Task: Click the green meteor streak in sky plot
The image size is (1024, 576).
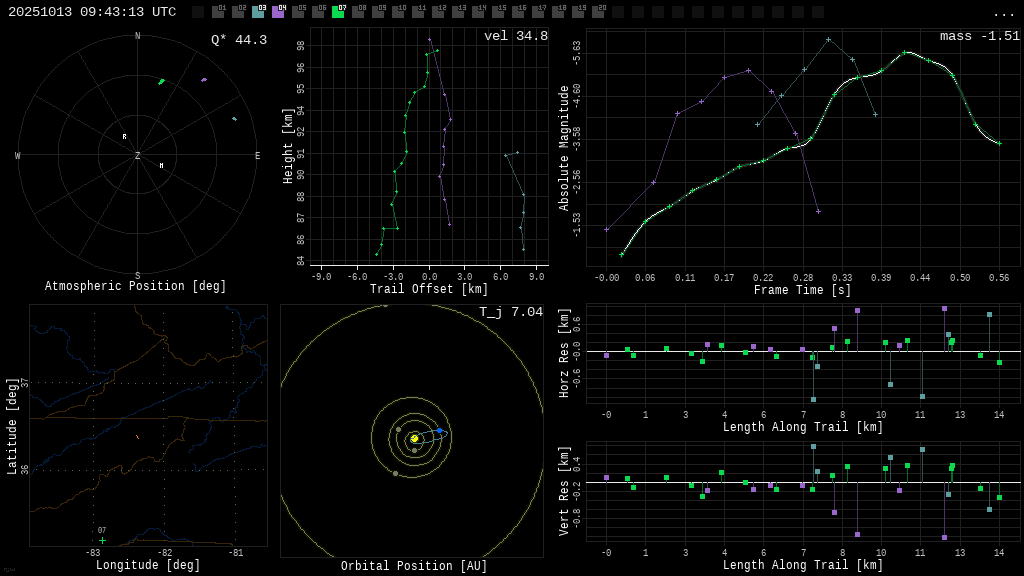Action: point(161,82)
